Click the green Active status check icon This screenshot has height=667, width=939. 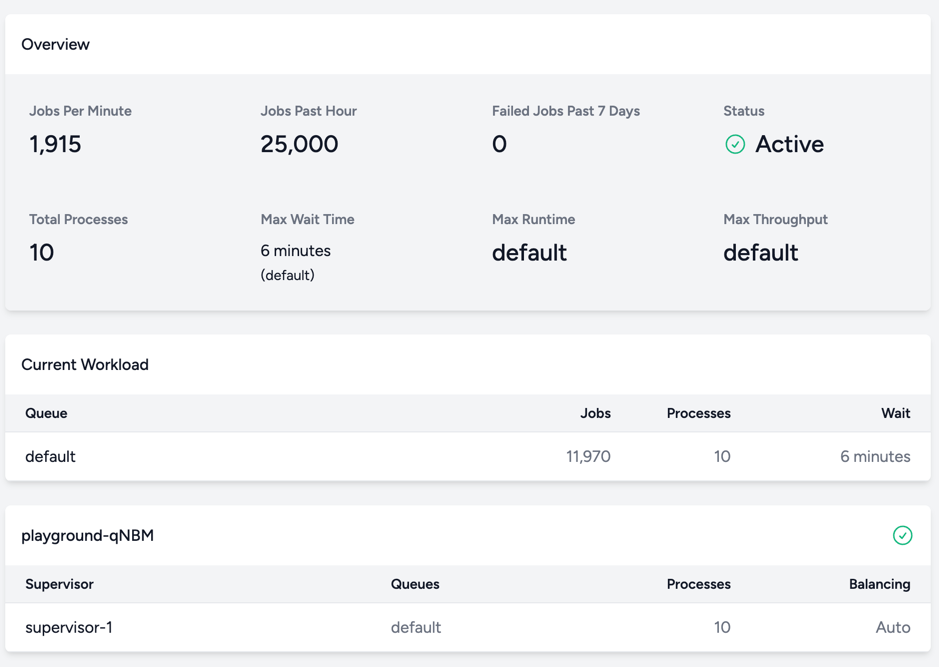[x=735, y=144]
